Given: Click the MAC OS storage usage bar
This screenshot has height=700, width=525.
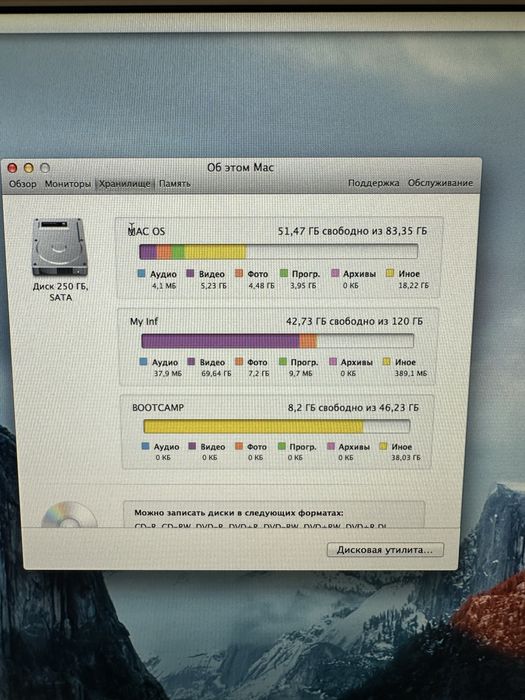Looking at the screenshot, I should pyautogui.click(x=279, y=251).
